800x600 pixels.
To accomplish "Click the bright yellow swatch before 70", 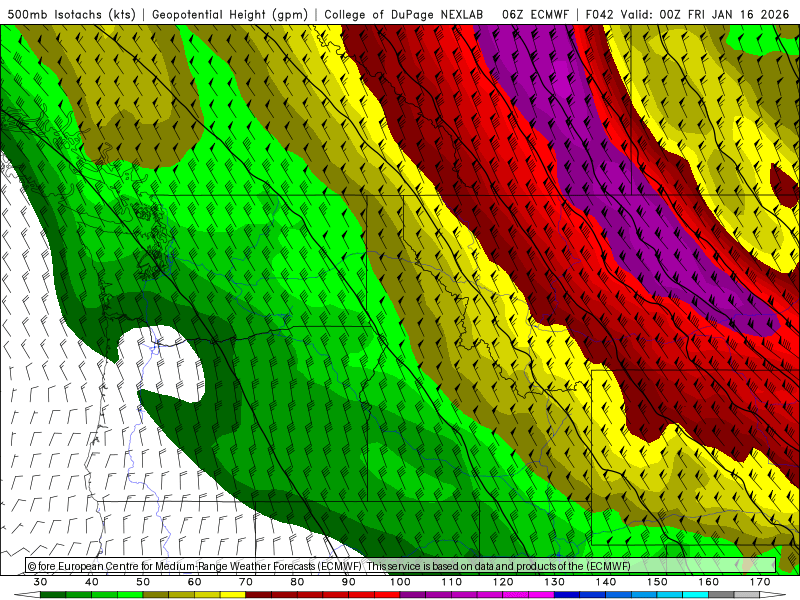I will (x=233, y=595).
